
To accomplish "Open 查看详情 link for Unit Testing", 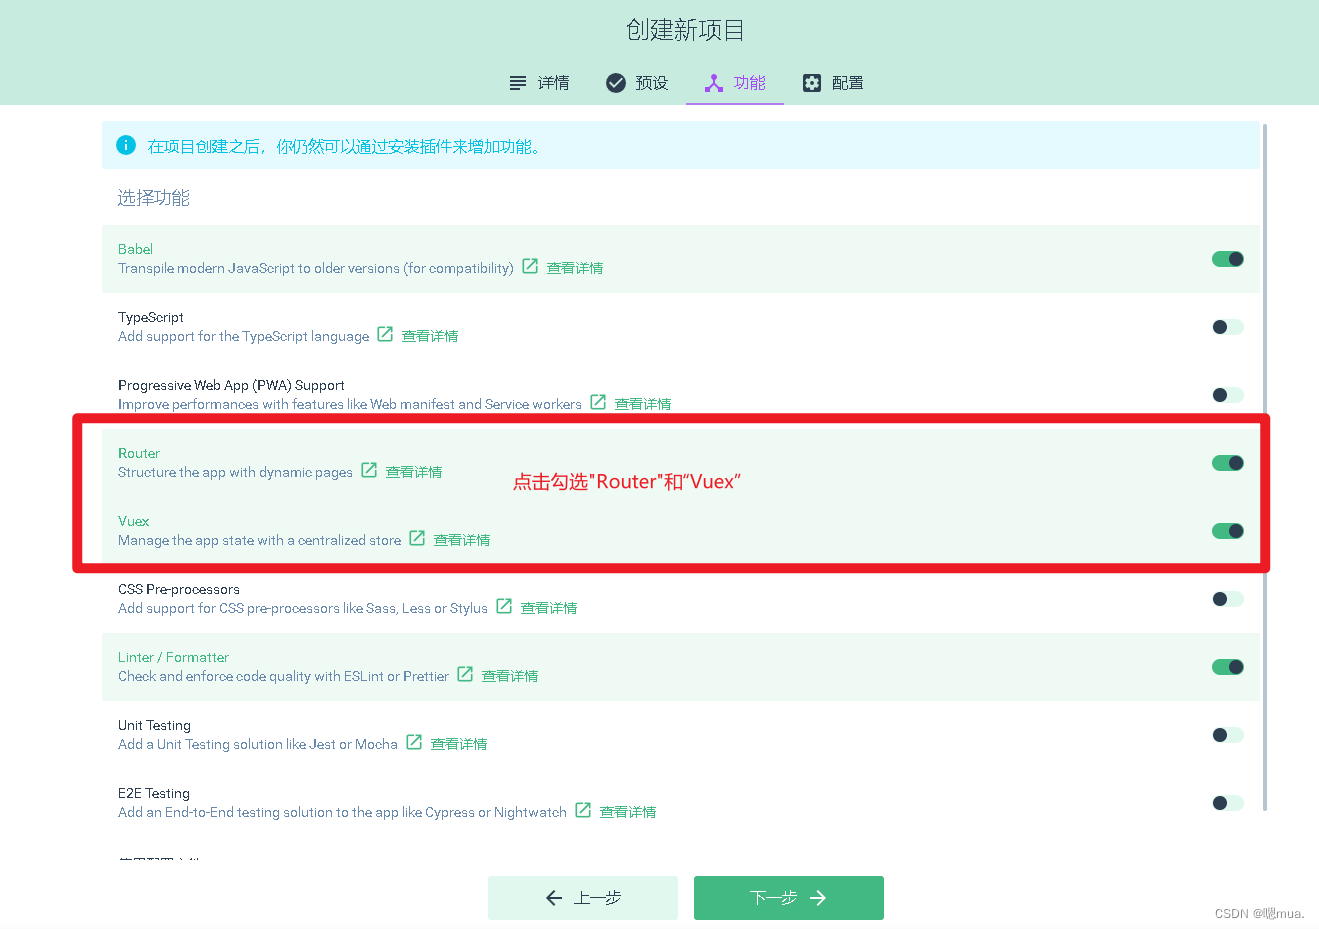I will [459, 744].
